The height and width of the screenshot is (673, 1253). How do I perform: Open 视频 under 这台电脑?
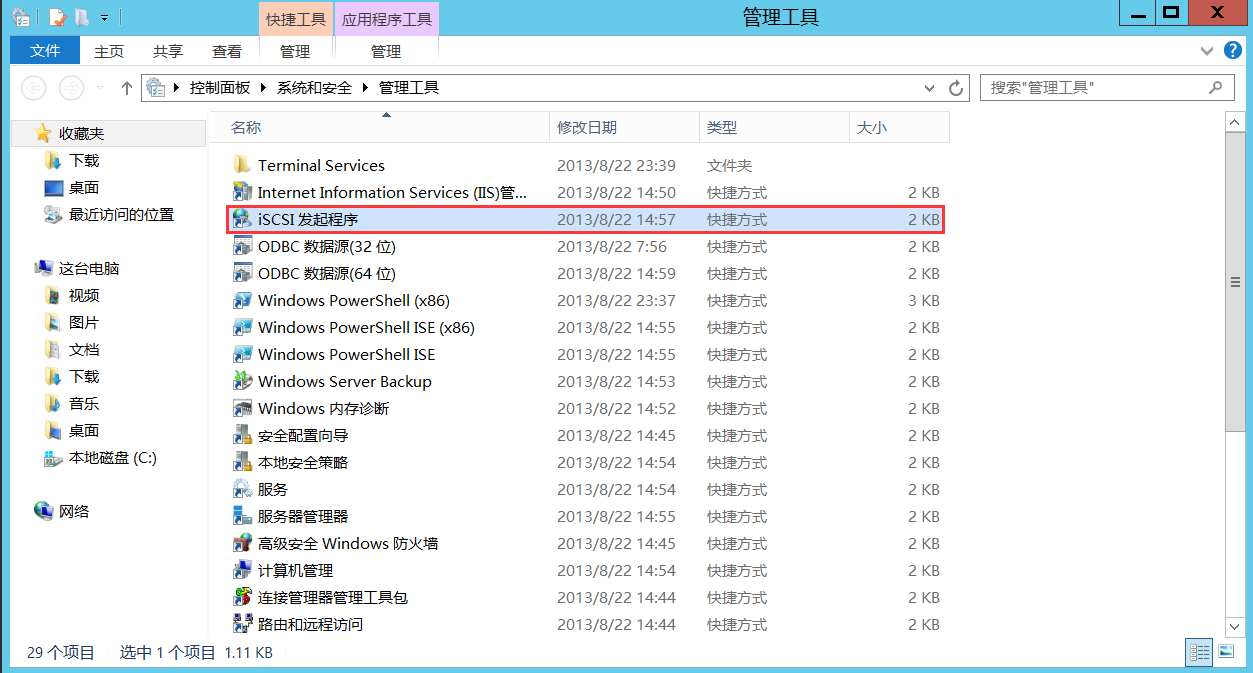point(84,295)
